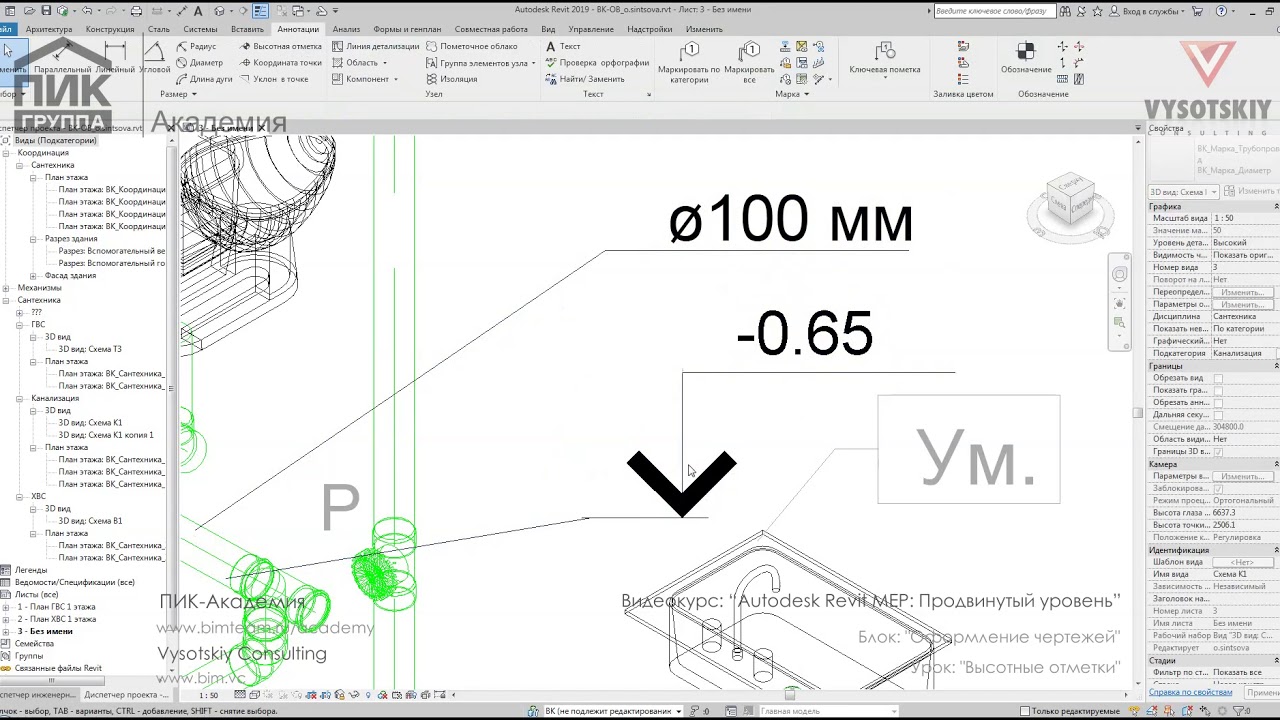1280x720 pixels.
Task: Activate Spot Elevation (Высотная отметка) tool
Action: point(281,47)
